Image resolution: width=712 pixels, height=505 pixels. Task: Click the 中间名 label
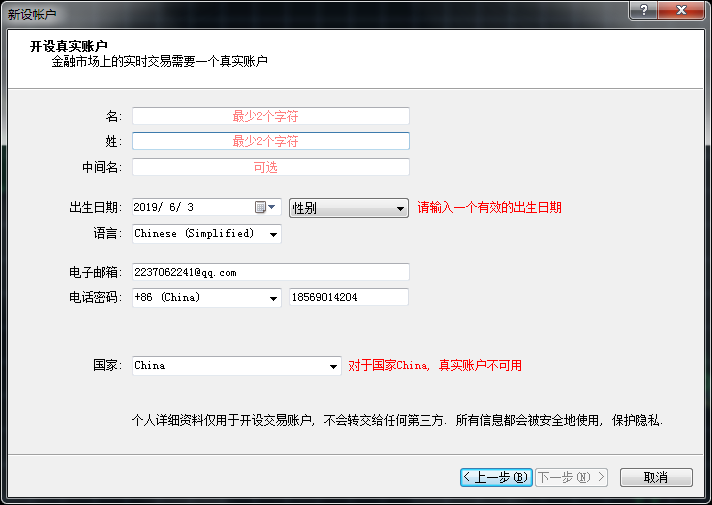(x=102, y=167)
